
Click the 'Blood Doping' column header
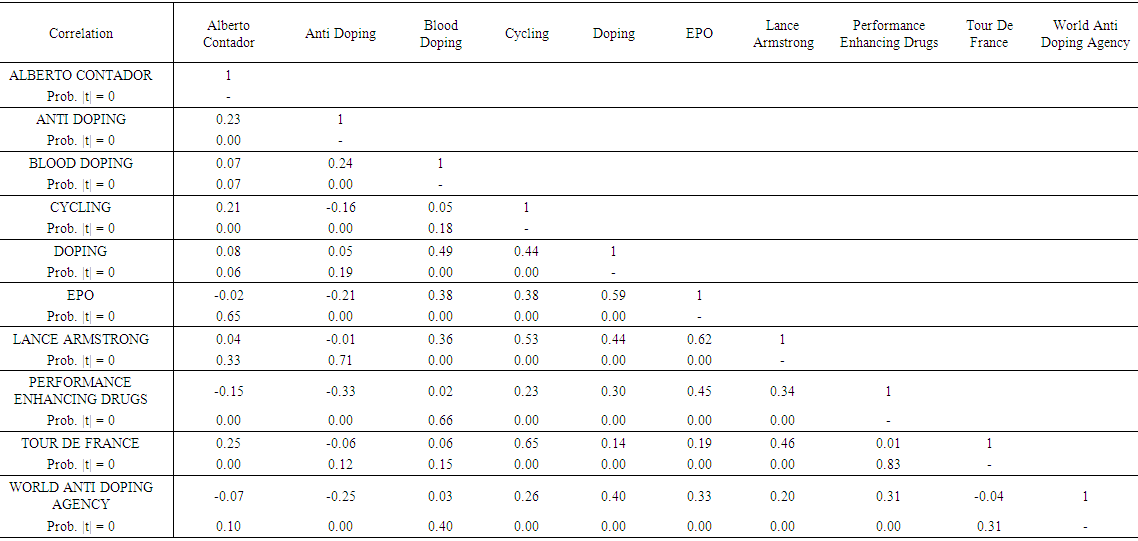pyautogui.click(x=440, y=34)
